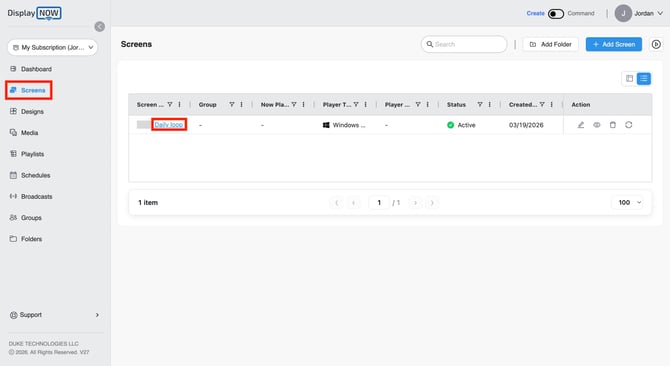Click the Jordan avatar icon

point(623,14)
